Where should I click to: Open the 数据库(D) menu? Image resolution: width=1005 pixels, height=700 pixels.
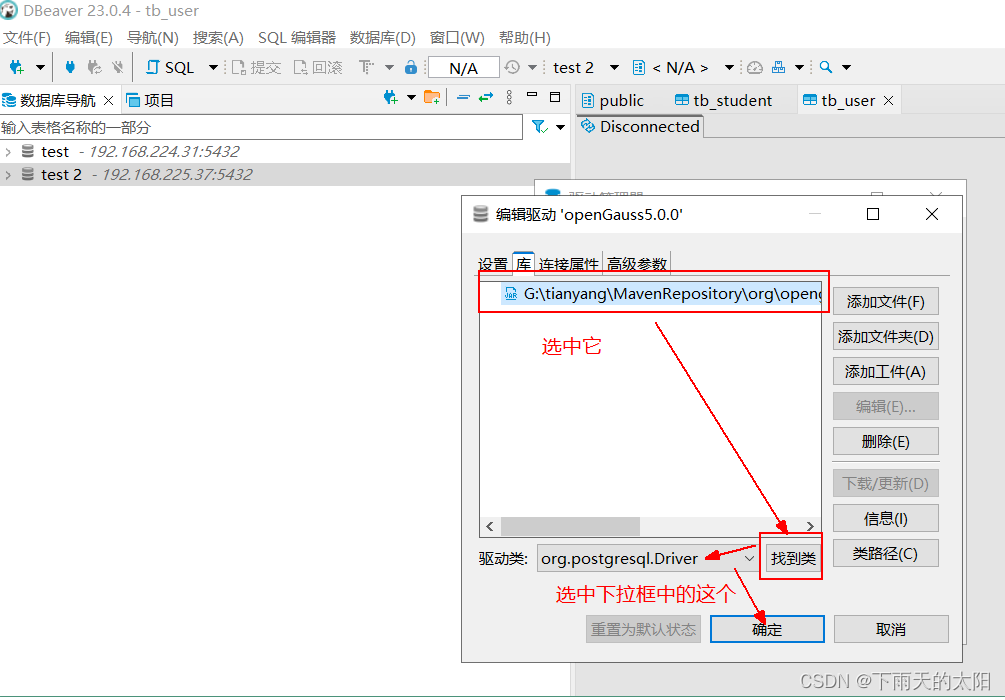click(x=383, y=38)
